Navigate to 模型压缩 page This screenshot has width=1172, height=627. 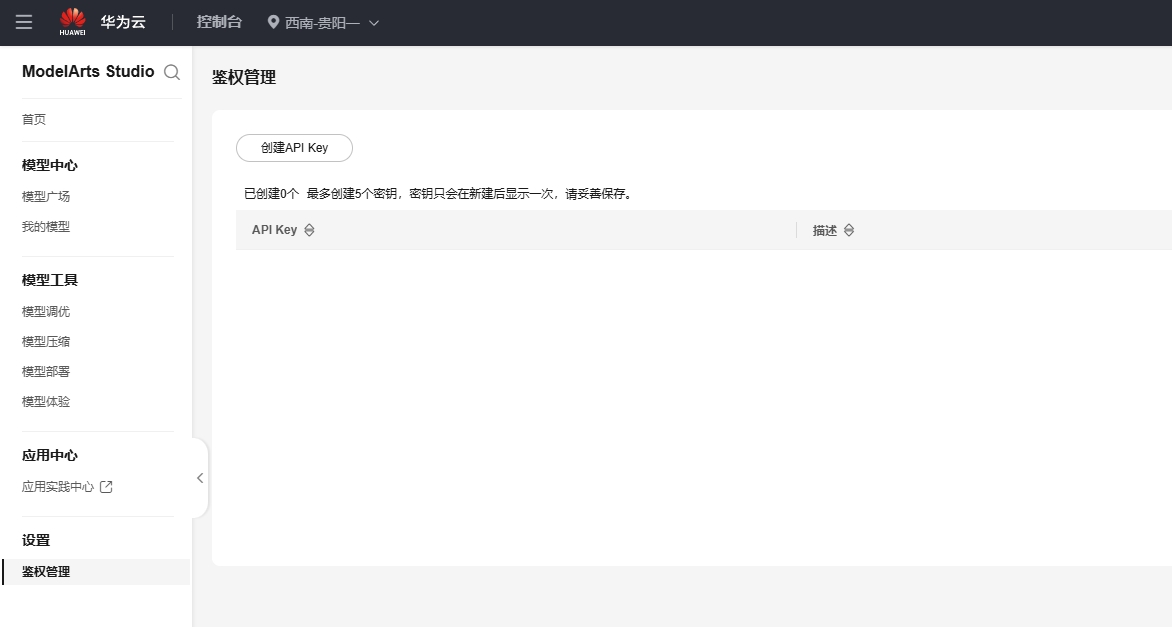46,342
